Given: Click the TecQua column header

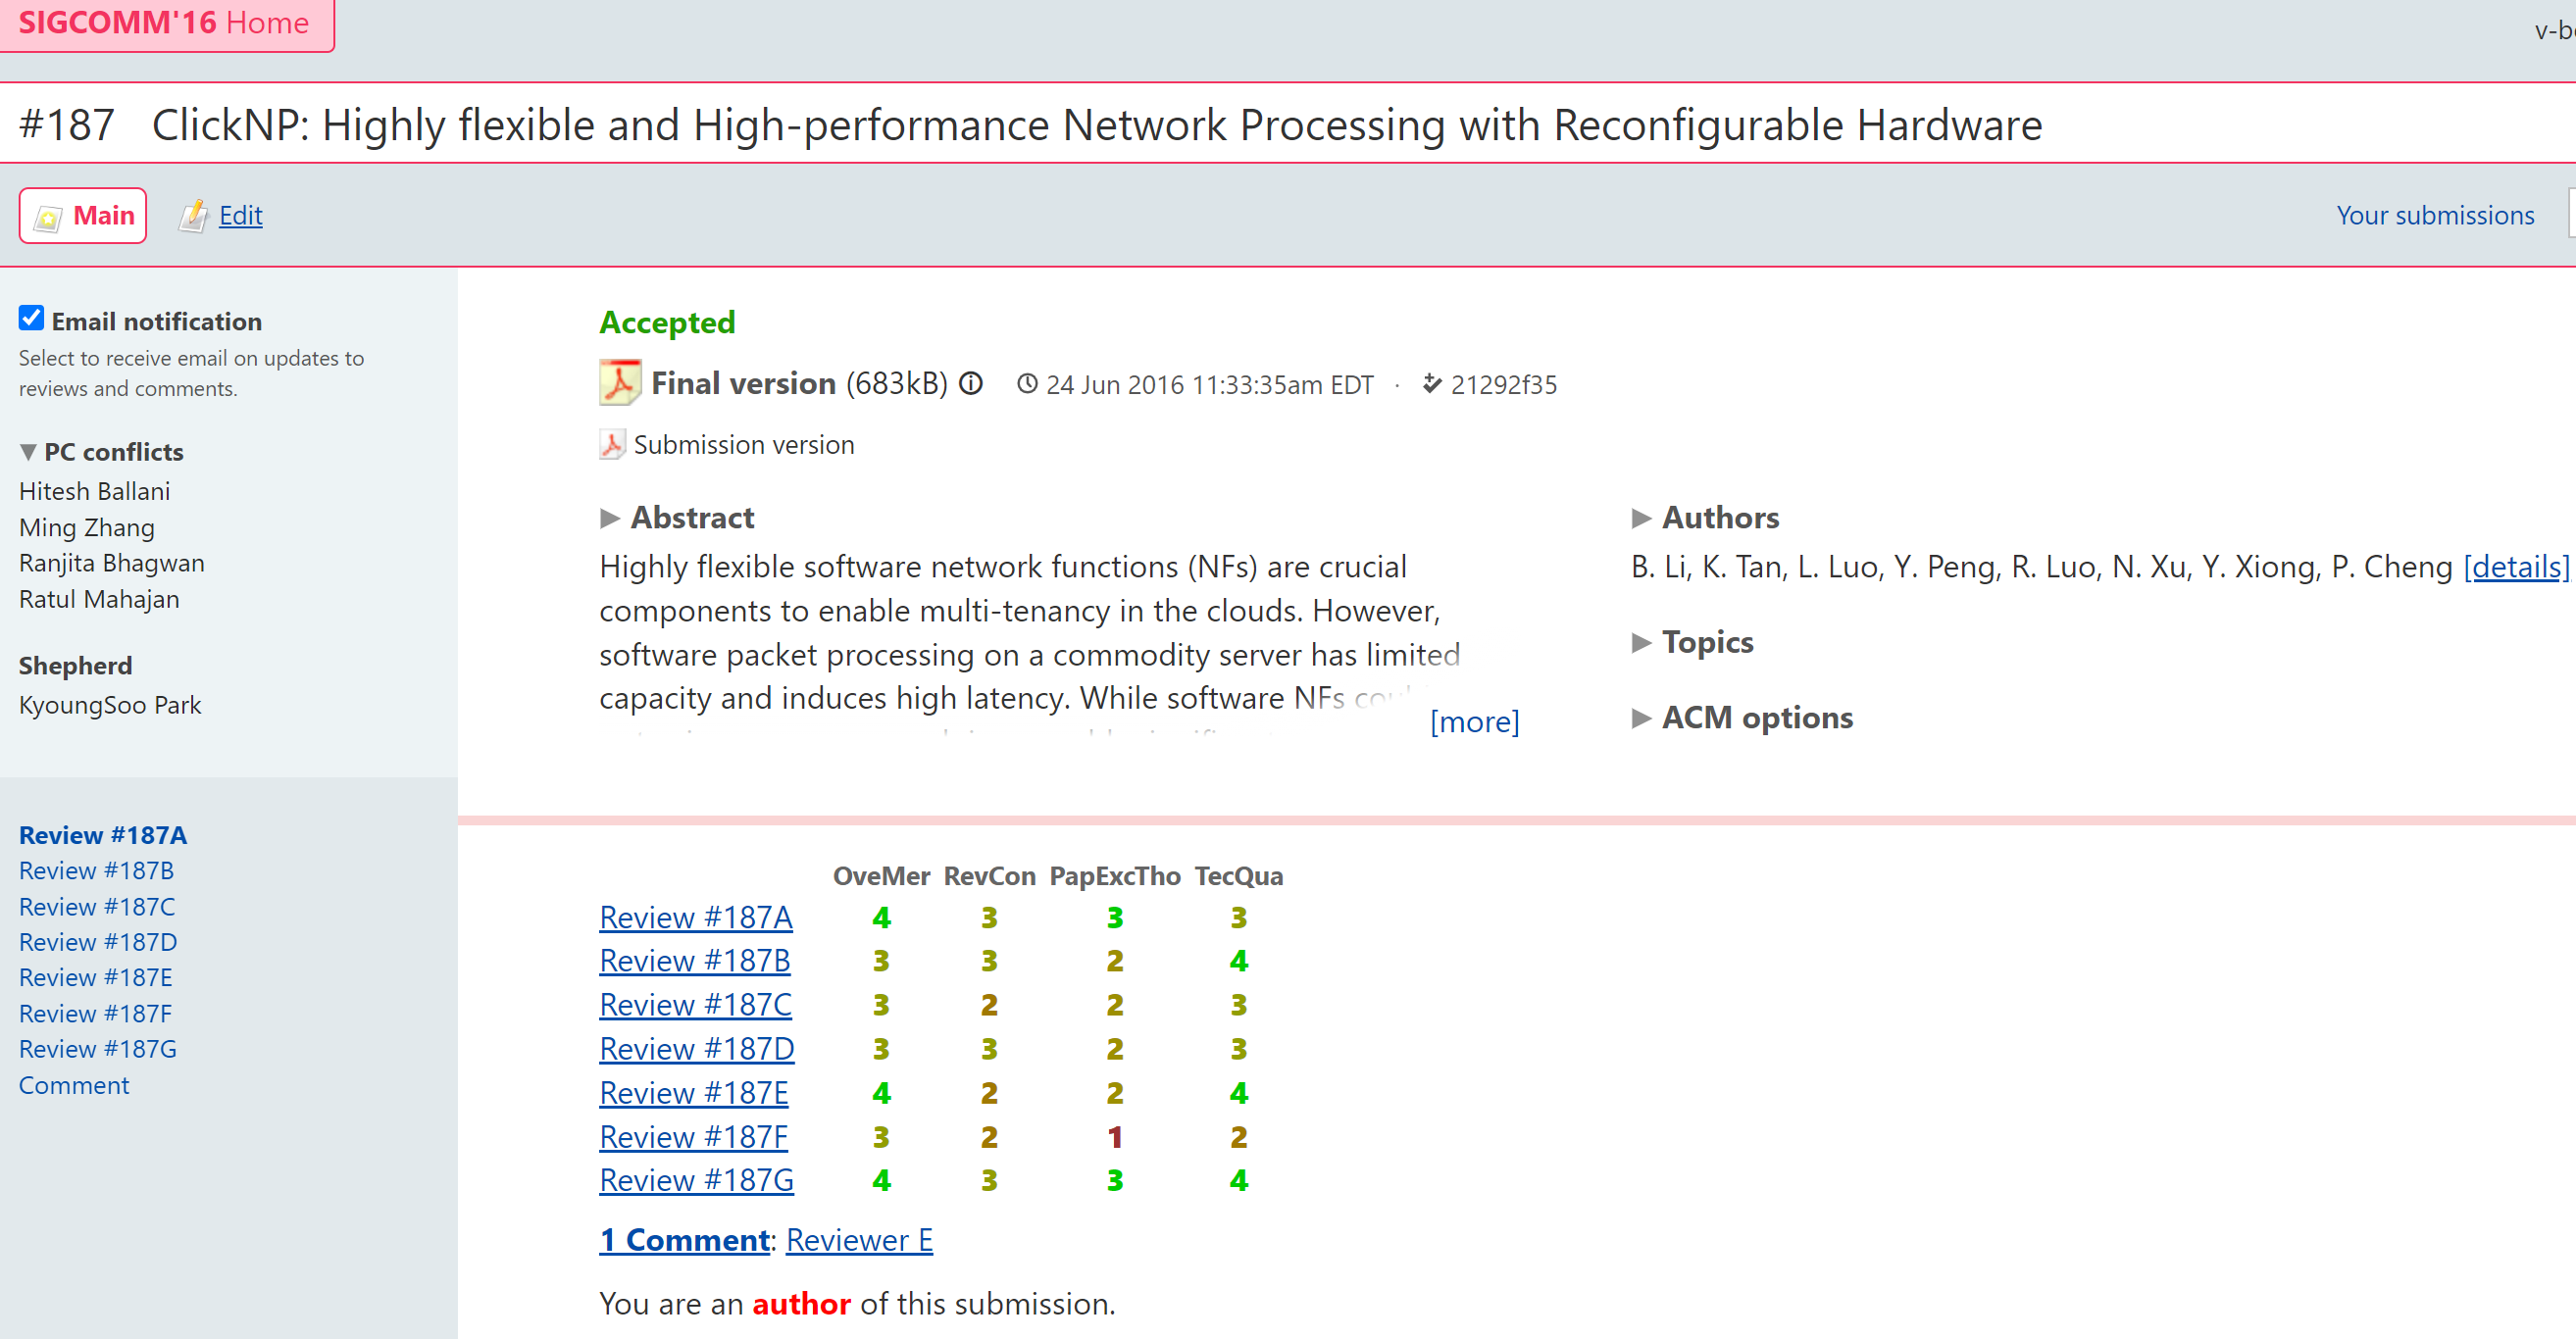Looking at the screenshot, I should pyautogui.click(x=1238, y=876).
